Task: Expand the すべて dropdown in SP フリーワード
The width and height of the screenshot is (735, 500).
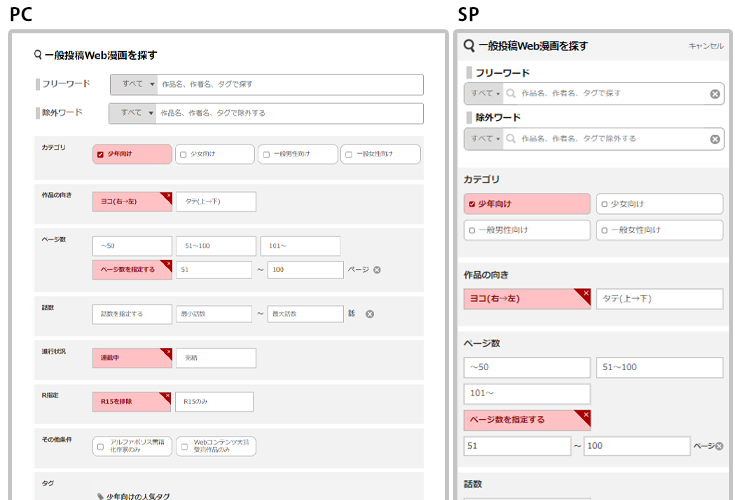Action: point(484,94)
